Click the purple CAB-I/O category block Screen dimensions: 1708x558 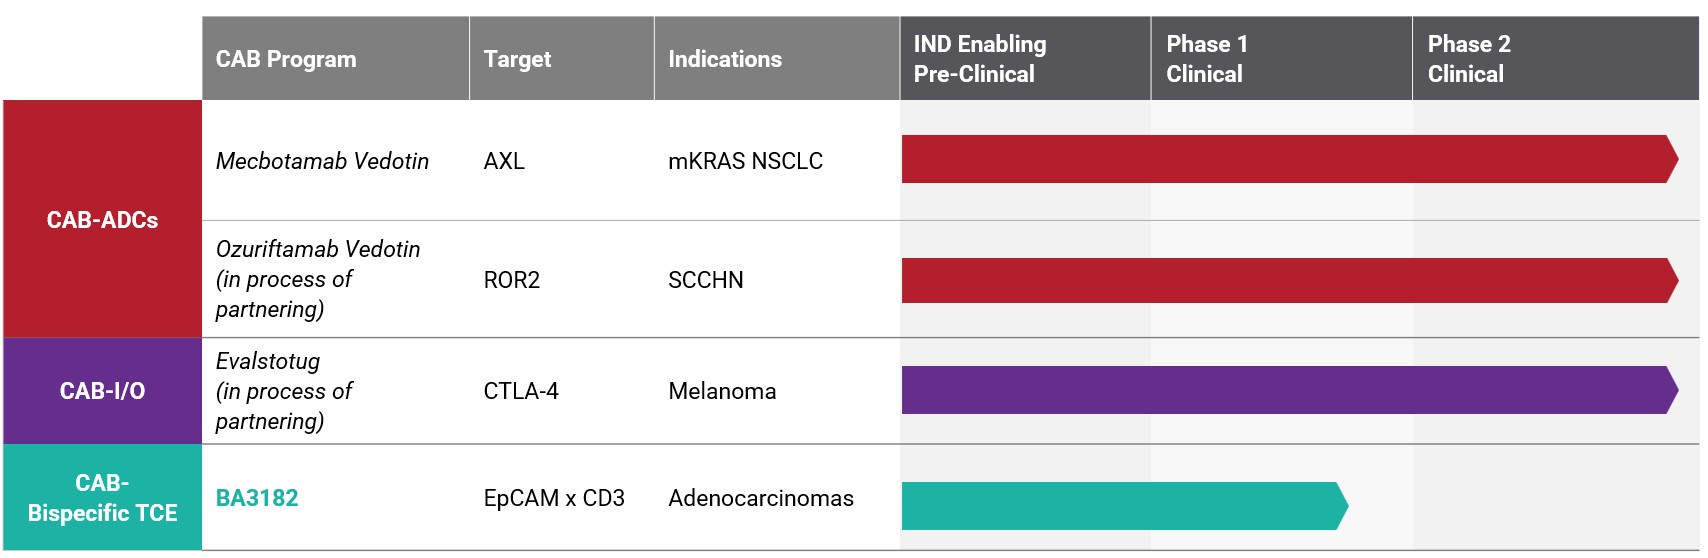coord(102,391)
